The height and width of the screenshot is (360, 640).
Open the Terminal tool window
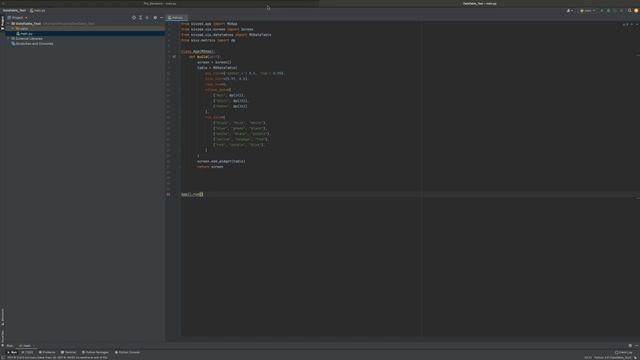69,352
